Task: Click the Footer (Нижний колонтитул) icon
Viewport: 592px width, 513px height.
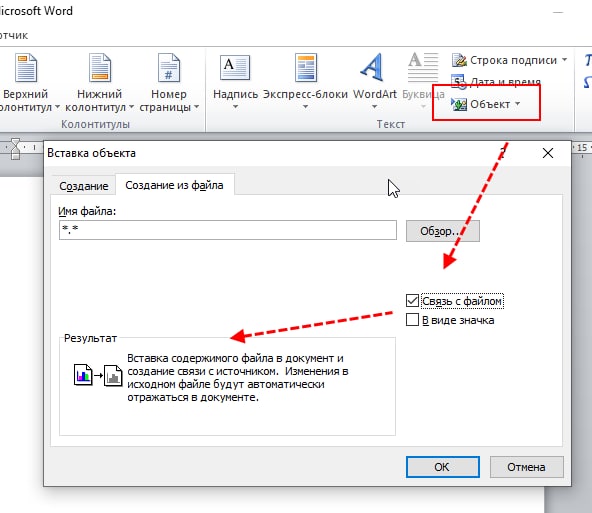Action: (100, 68)
